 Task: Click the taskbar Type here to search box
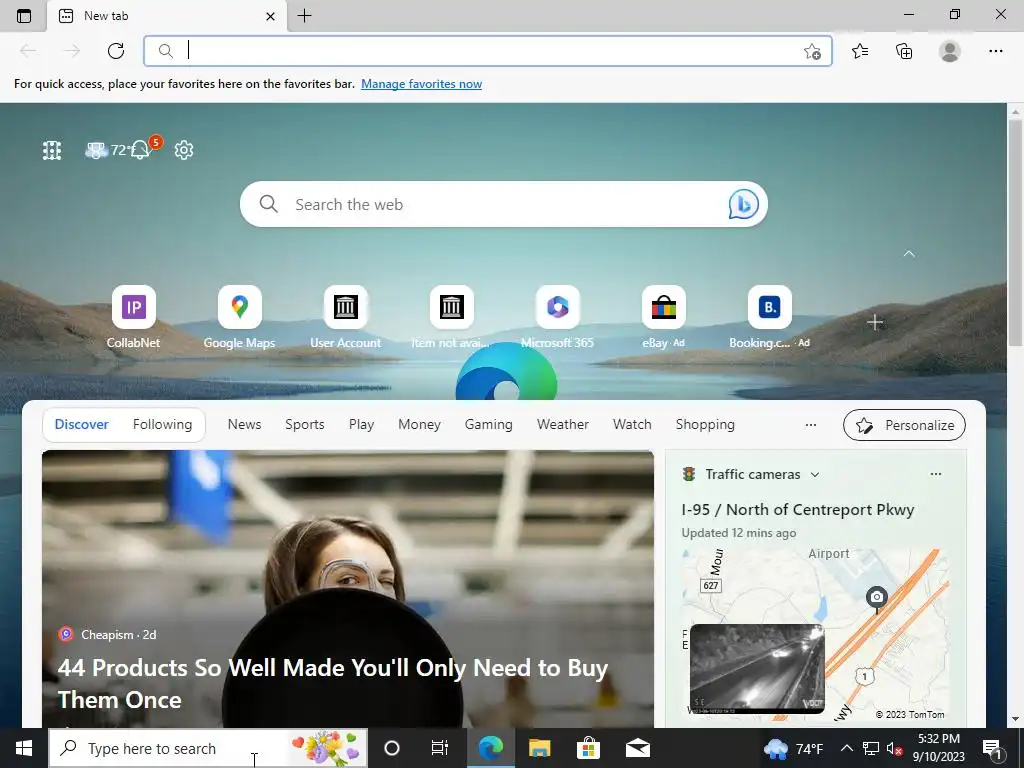click(208, 748)
